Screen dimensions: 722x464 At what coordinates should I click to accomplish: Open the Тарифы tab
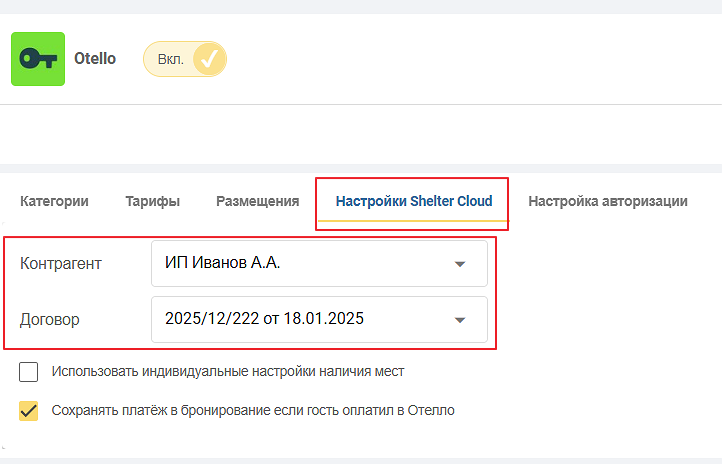152,201
